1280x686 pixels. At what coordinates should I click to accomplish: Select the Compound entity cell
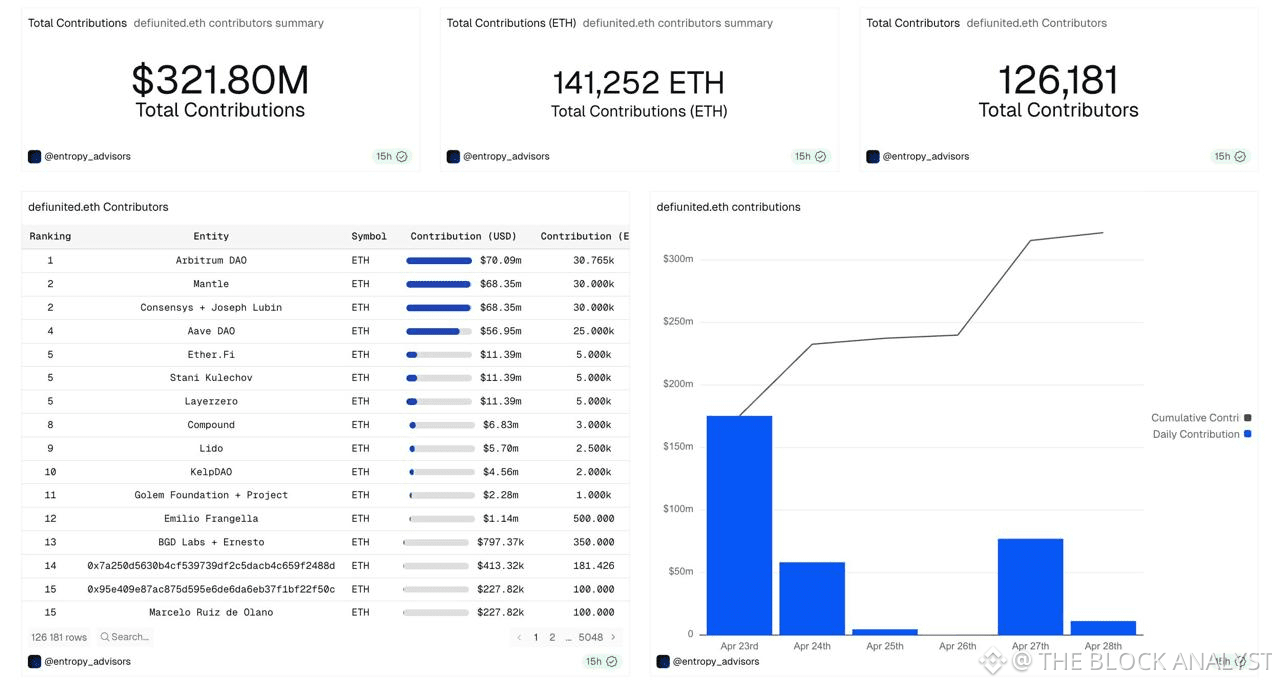(211, 425)
